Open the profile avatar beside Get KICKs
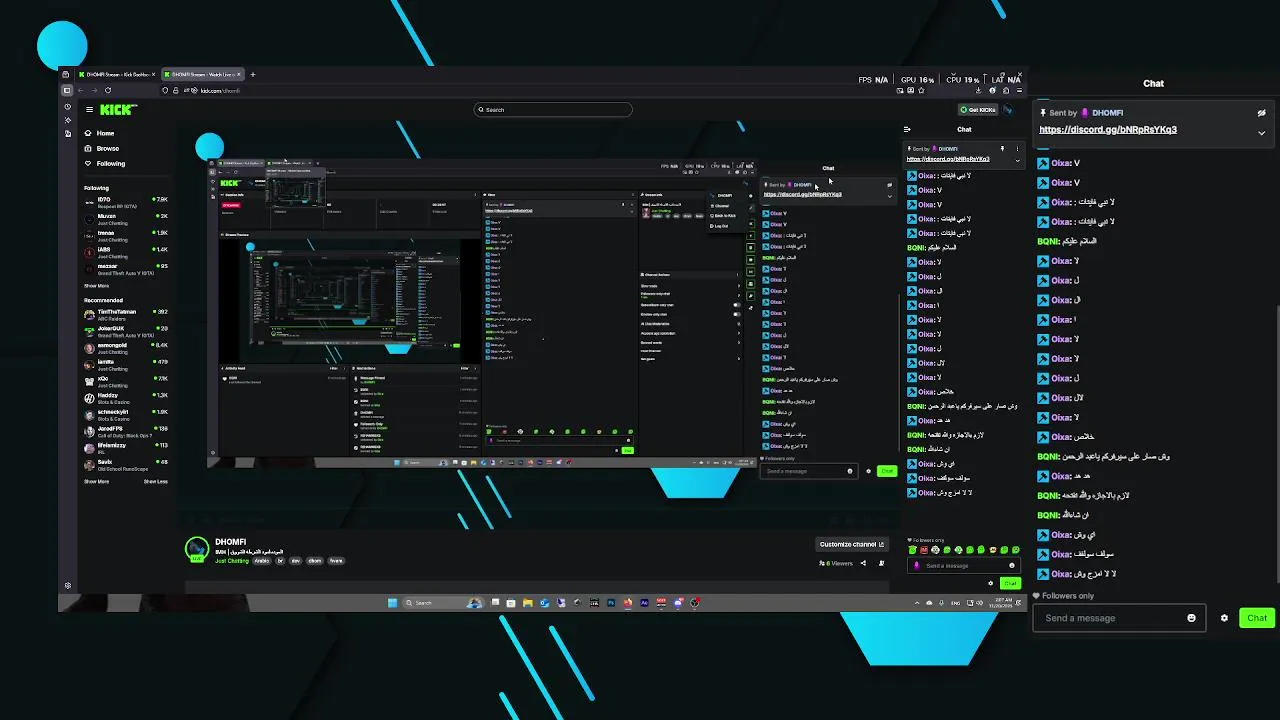Image resolution: width=1280 pixels, height=720 pixels. coord(1008,110)
